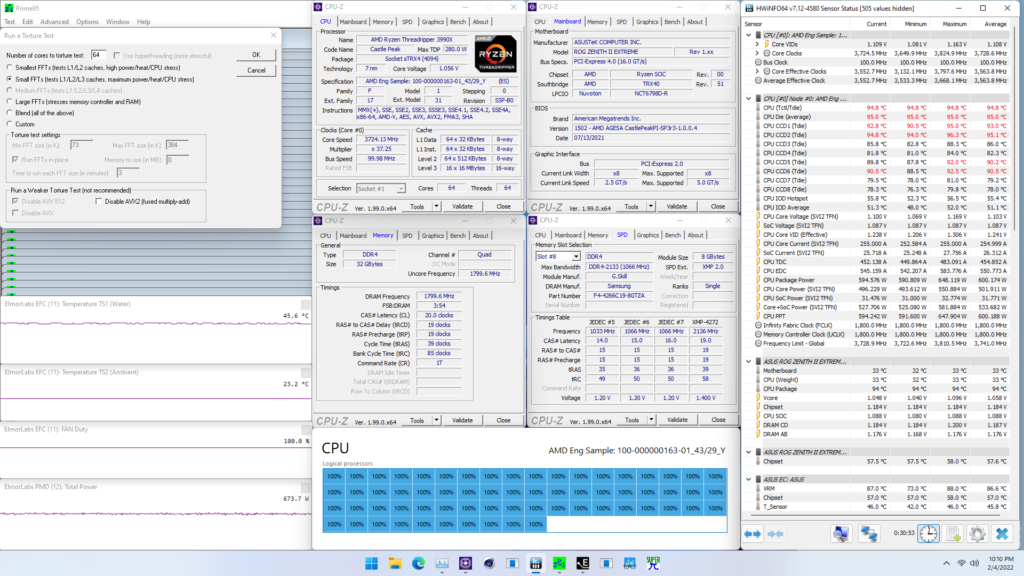Click the blue X icon in HWiNFO toolbar
The width and height of the screenshot is (1024, 576).
click(x=1002, y=534)
